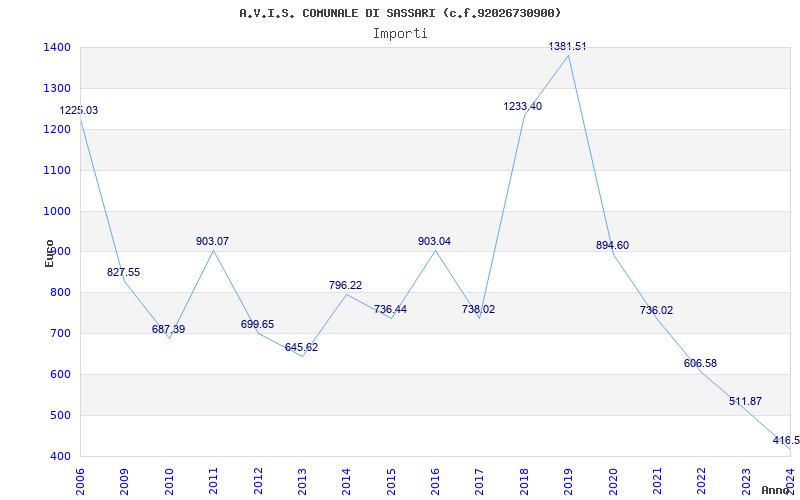Click the 1233.40 data label

pos(523,107)
